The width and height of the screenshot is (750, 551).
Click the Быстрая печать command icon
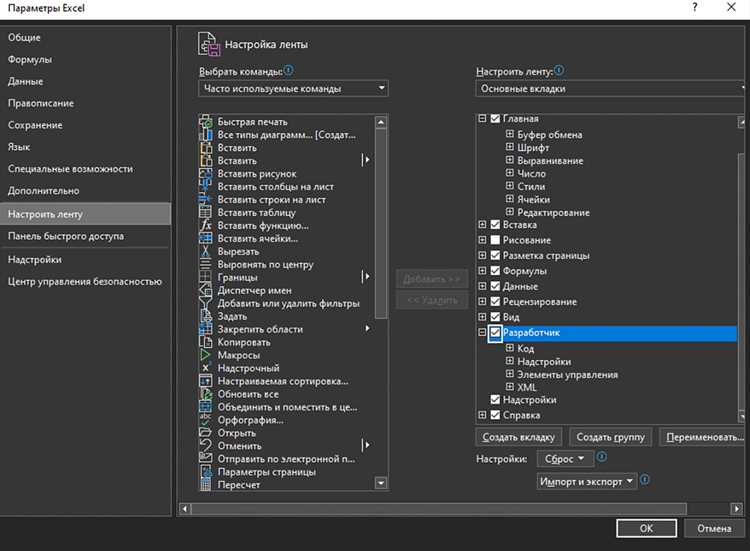pos(205,122)
